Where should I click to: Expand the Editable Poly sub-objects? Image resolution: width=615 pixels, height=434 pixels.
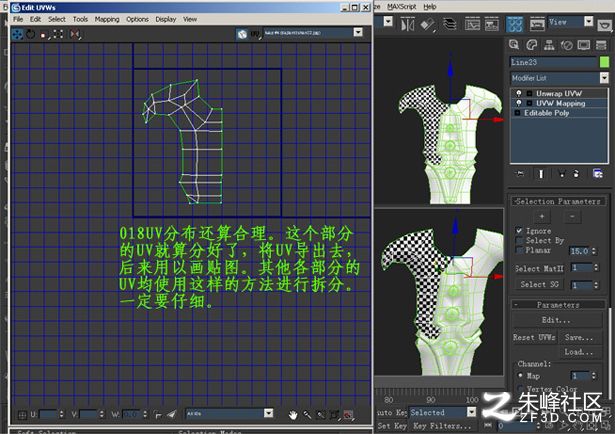517,113
